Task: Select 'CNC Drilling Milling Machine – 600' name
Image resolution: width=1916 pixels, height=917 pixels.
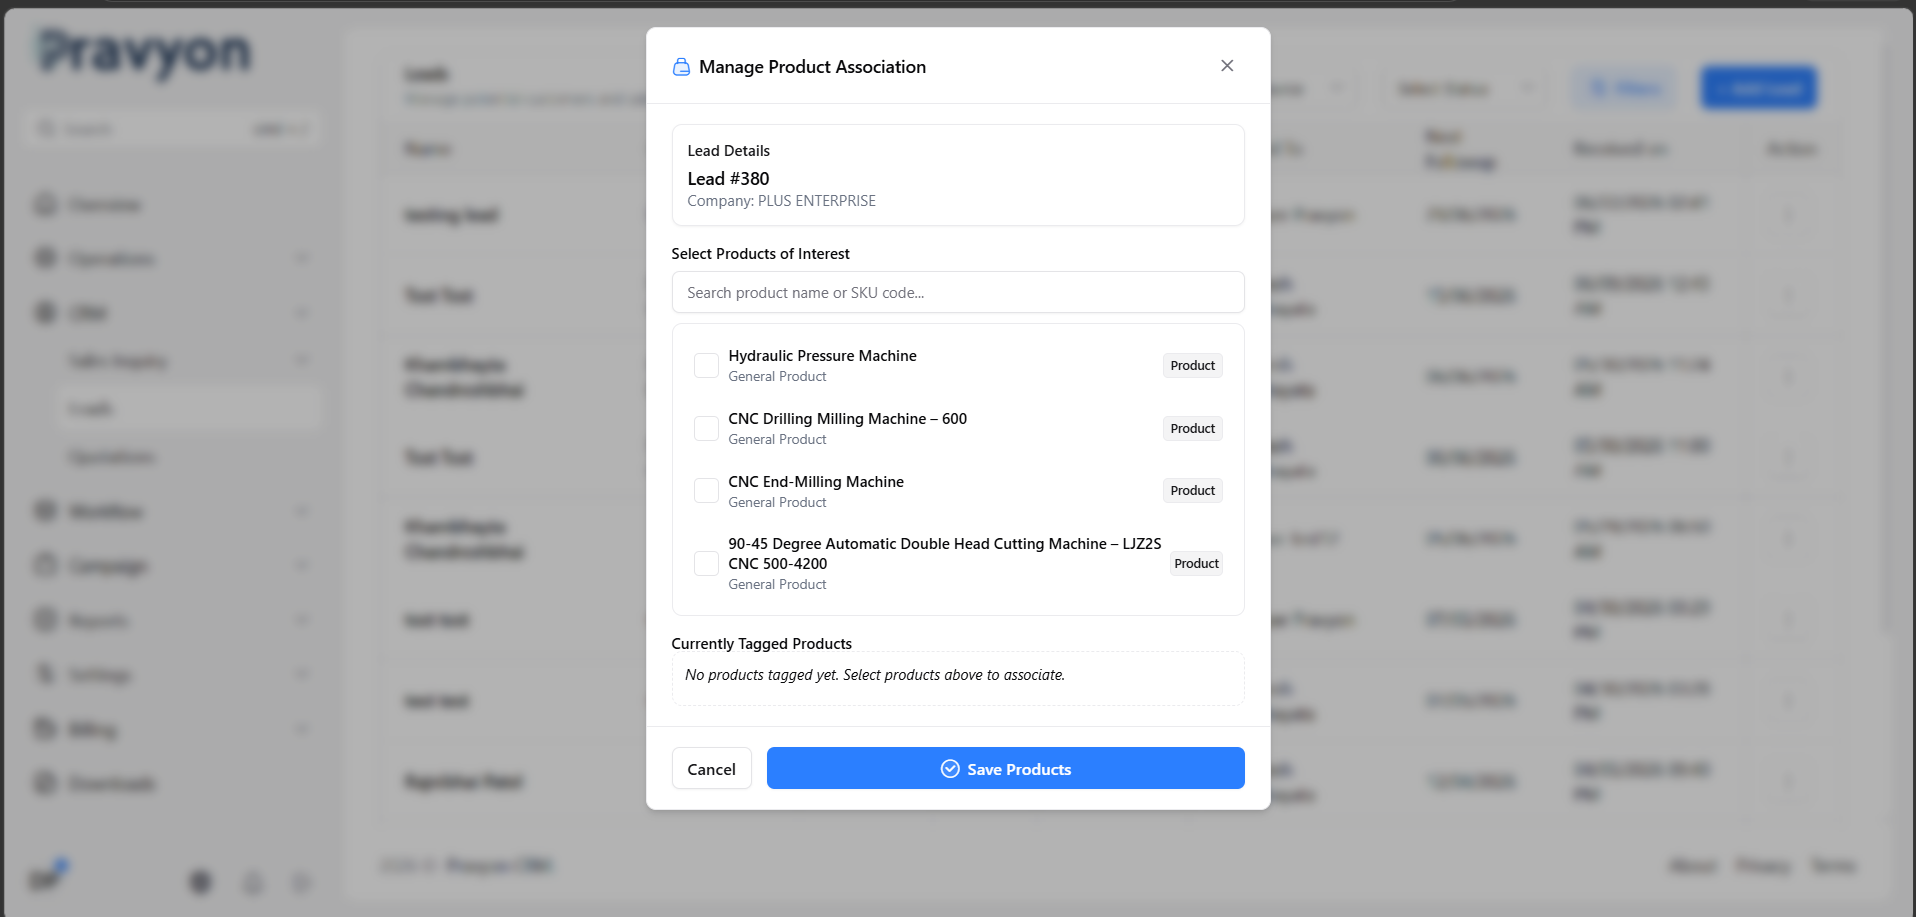Action: click(x=847, y=419)
